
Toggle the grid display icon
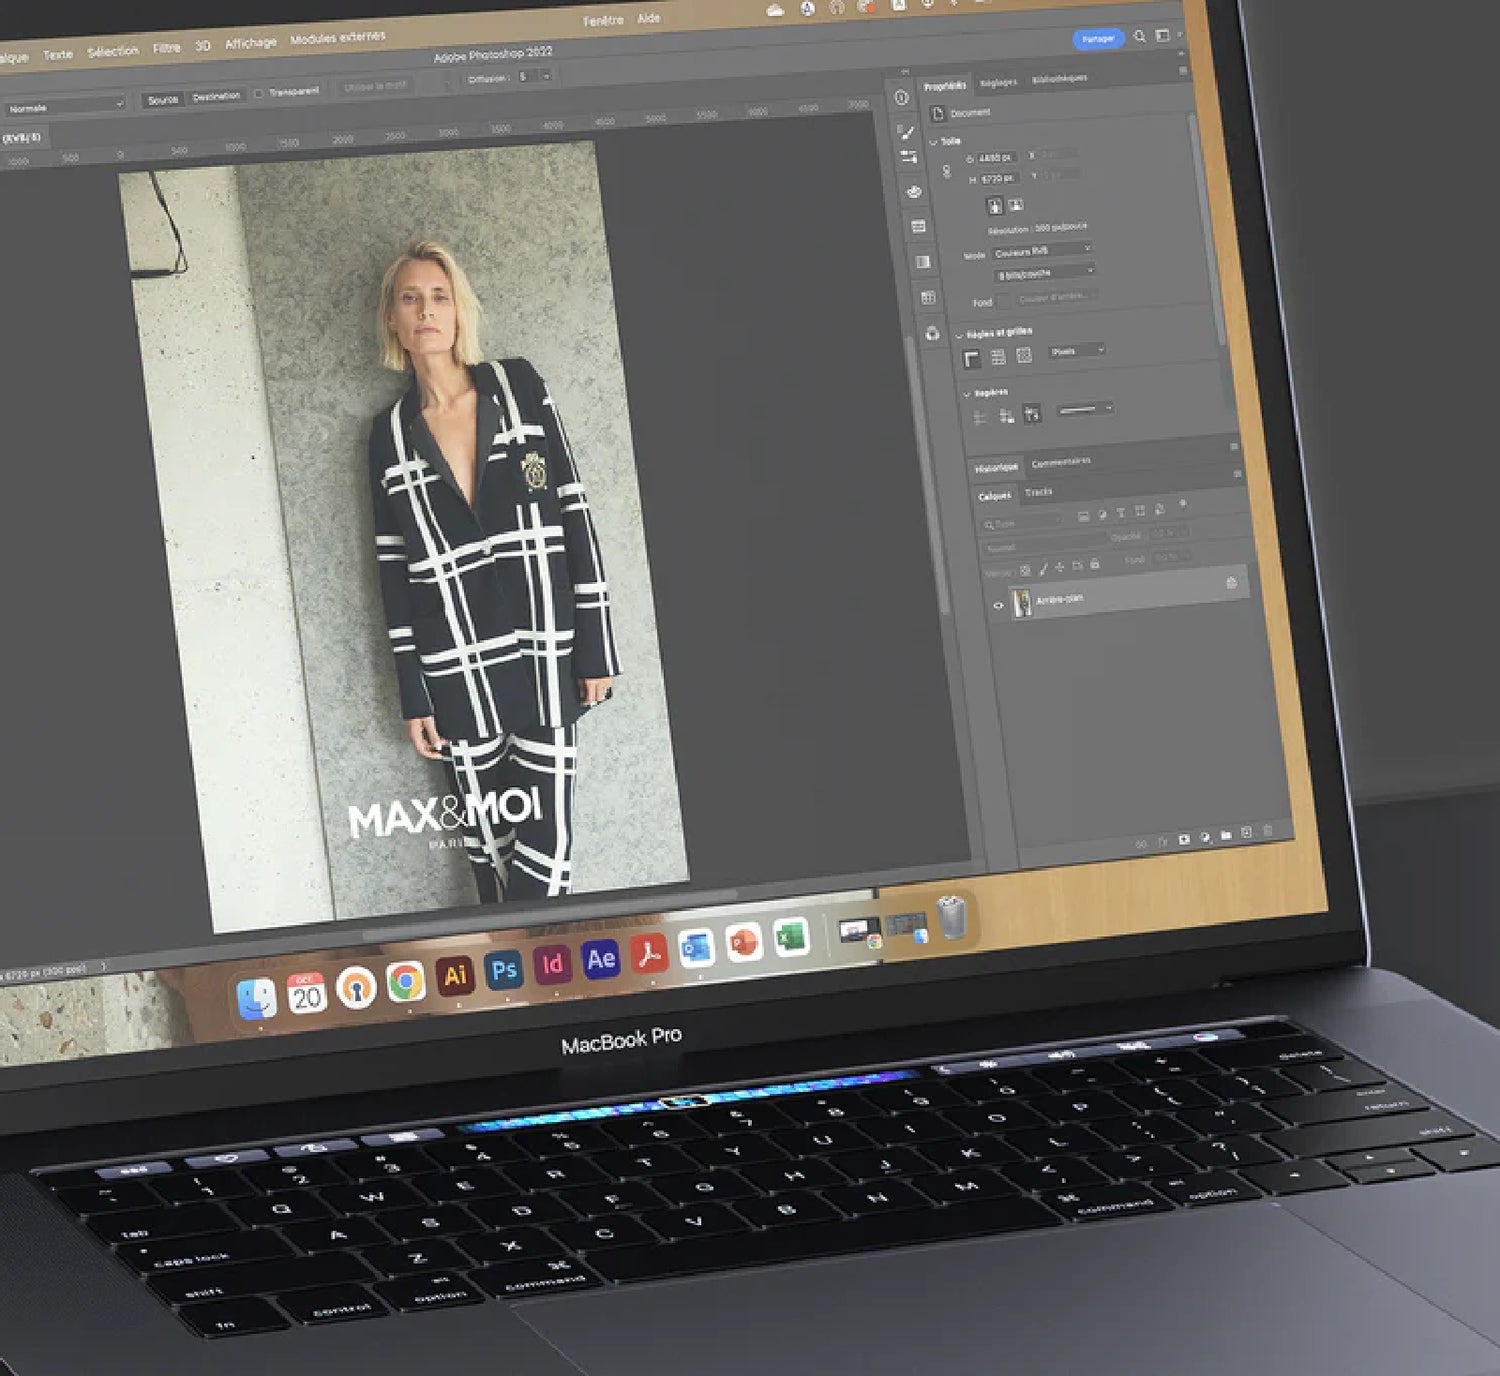coord(998,357)
